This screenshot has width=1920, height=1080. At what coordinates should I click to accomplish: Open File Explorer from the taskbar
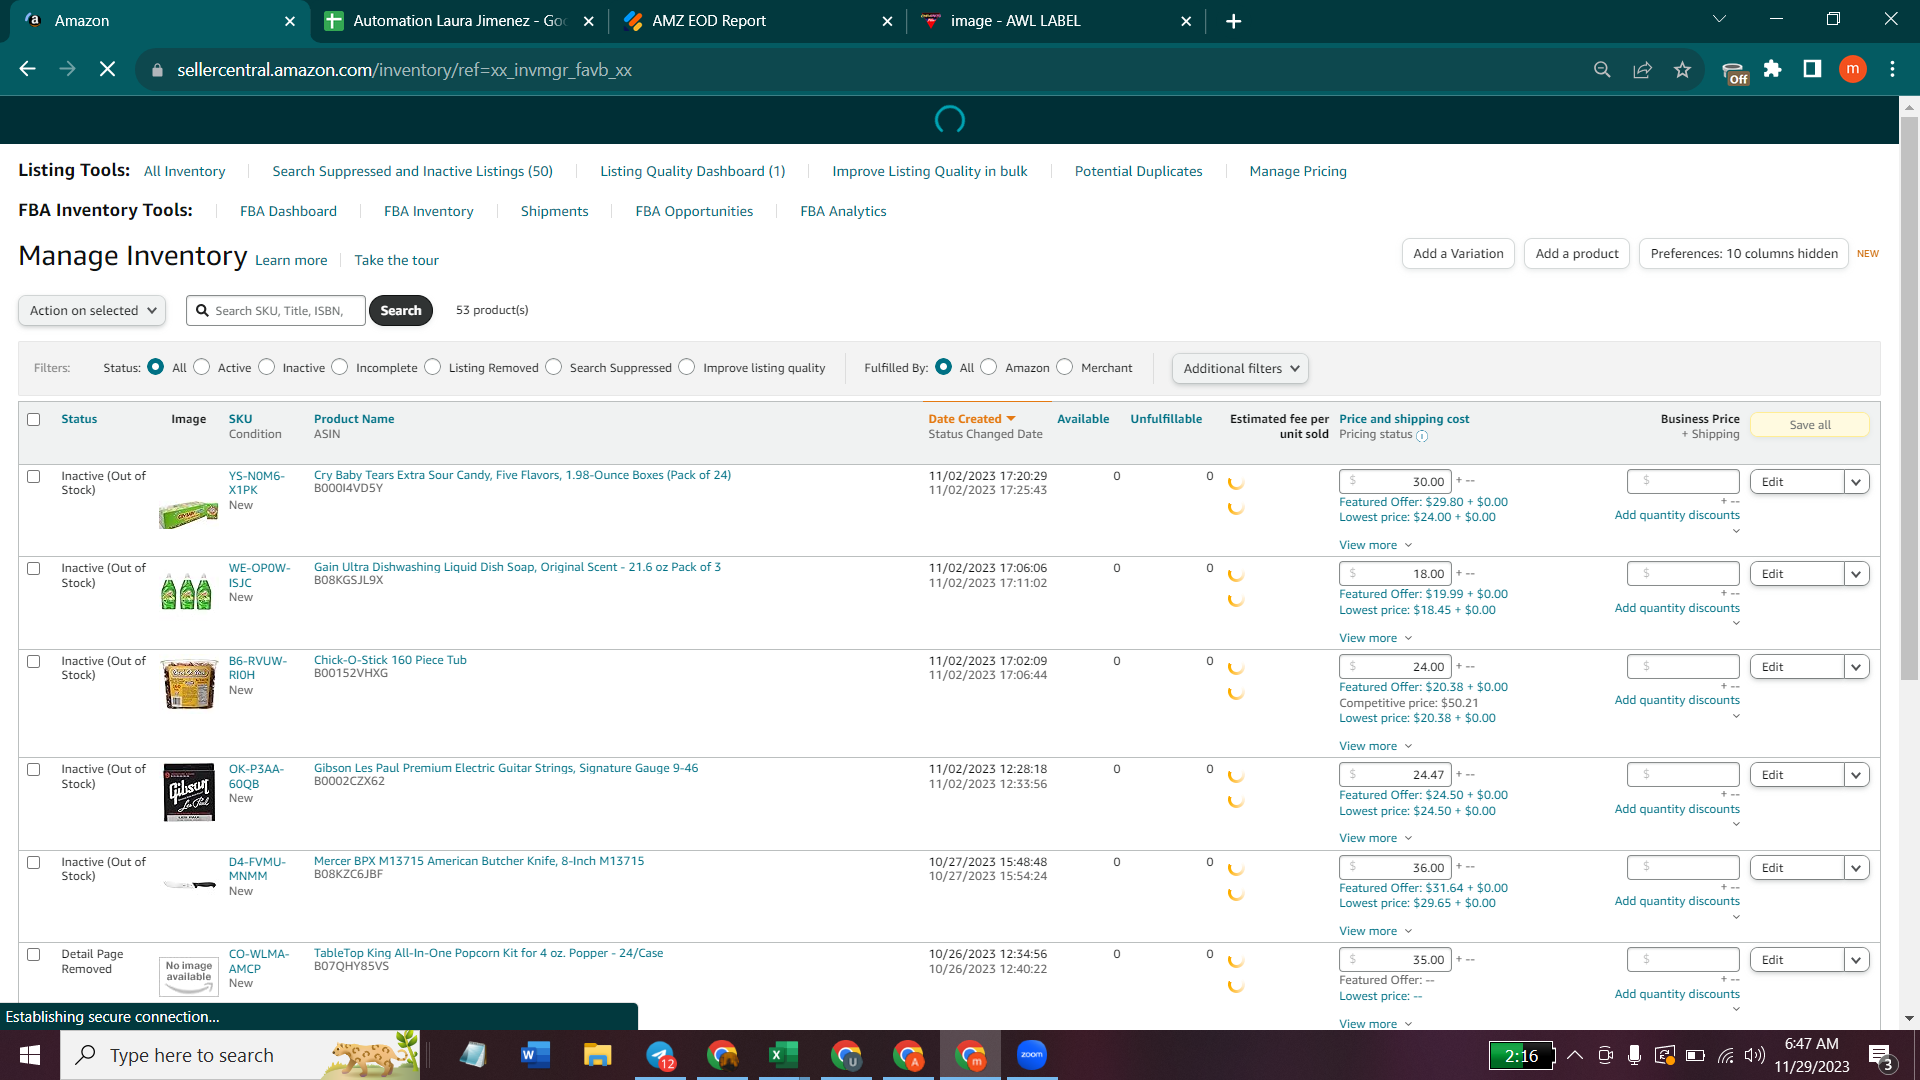[x=597, y=1055]
